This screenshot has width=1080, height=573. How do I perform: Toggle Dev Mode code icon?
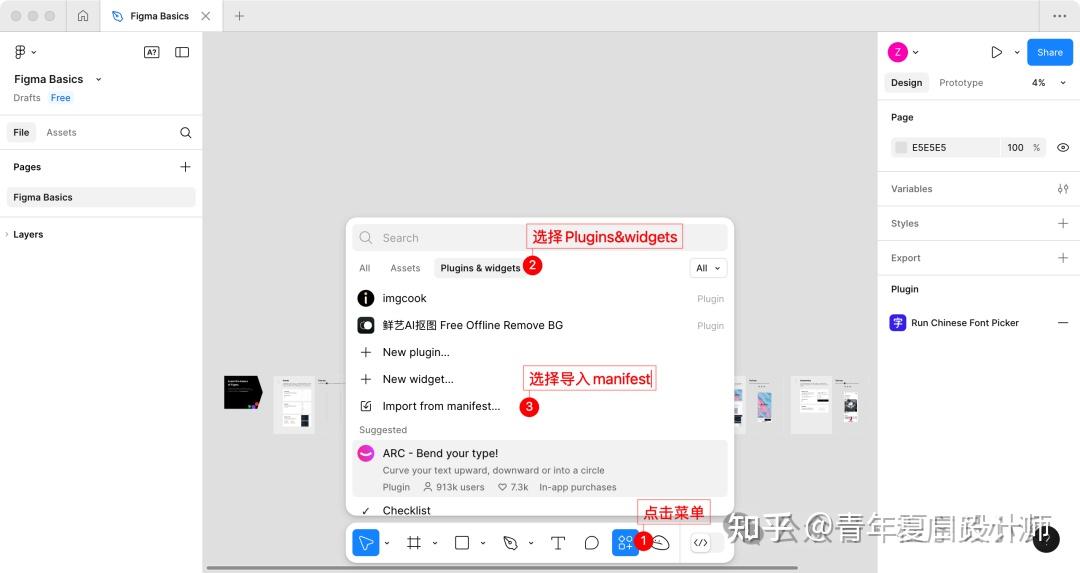[x=700, y=543]
